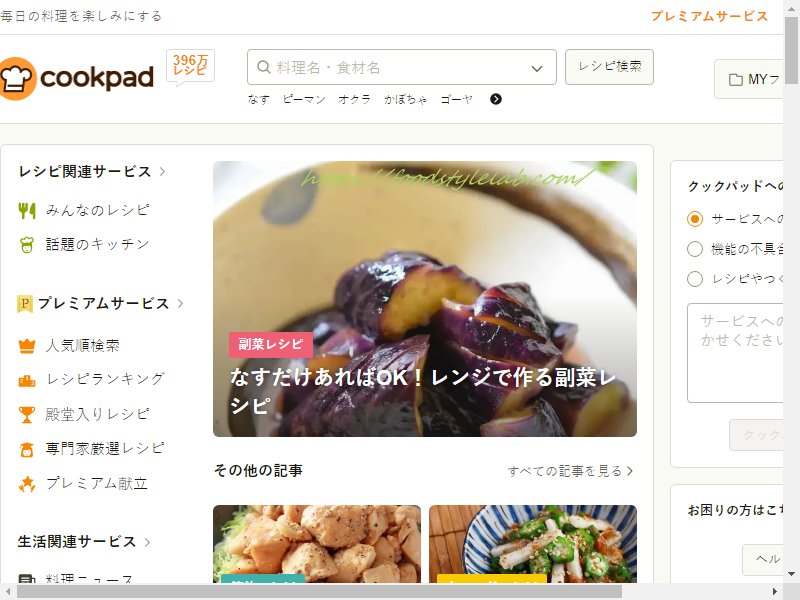Click the 話題のキッチン chef icon
This screenshot has height=600, width=800.
coord(27,245)
